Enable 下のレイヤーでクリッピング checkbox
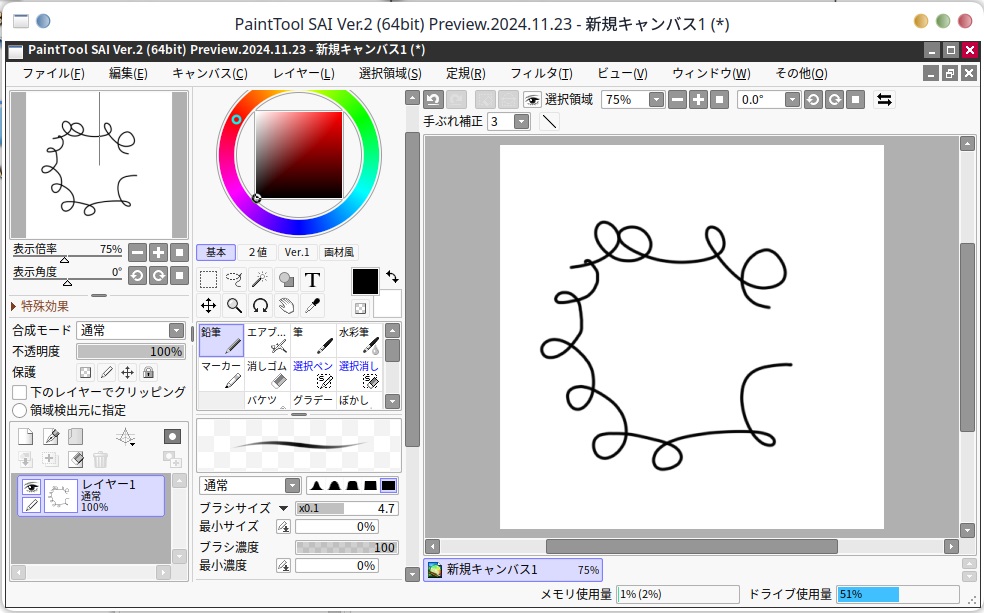This screenshot has height=613, width=984. point(20,392)
